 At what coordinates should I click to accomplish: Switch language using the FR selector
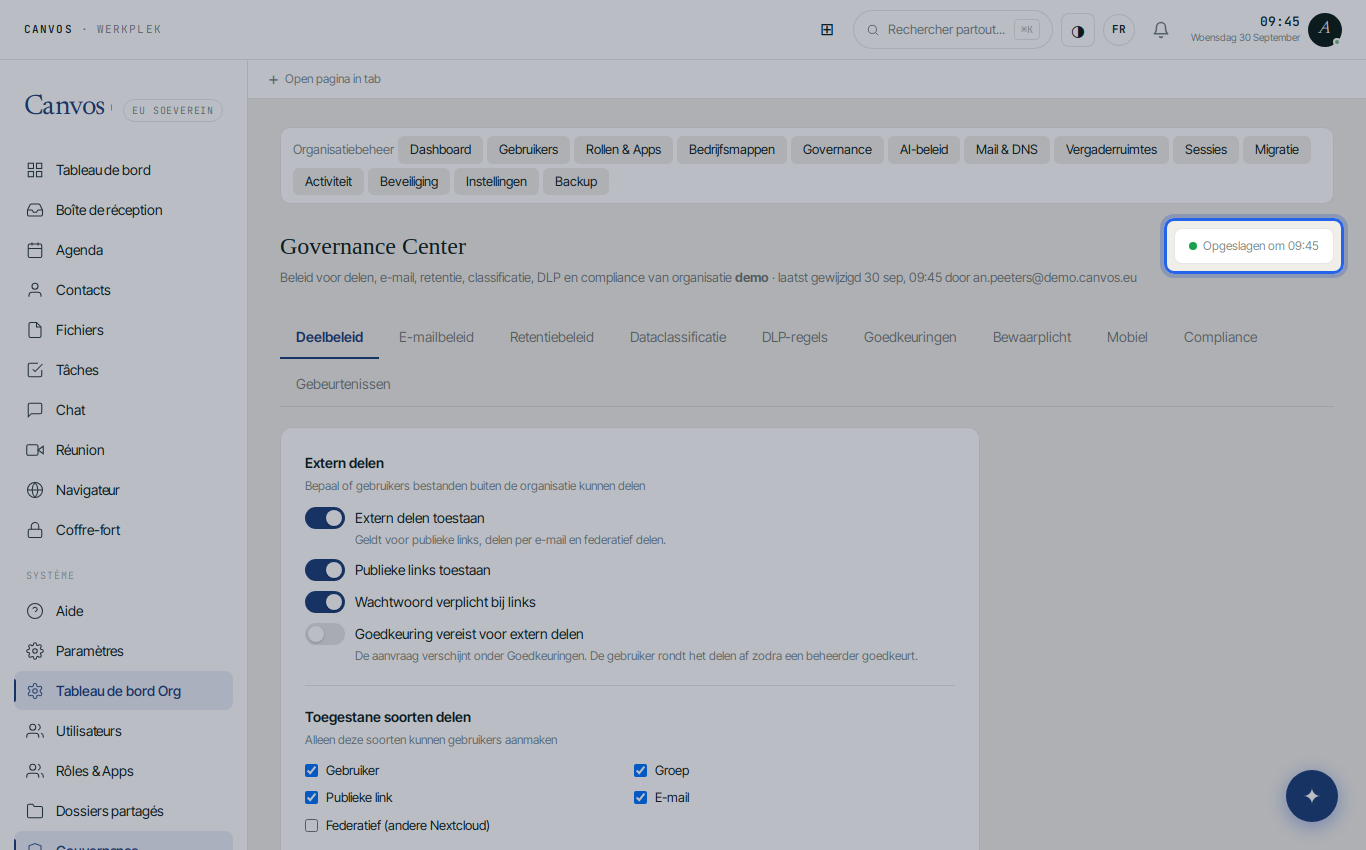1119,30
